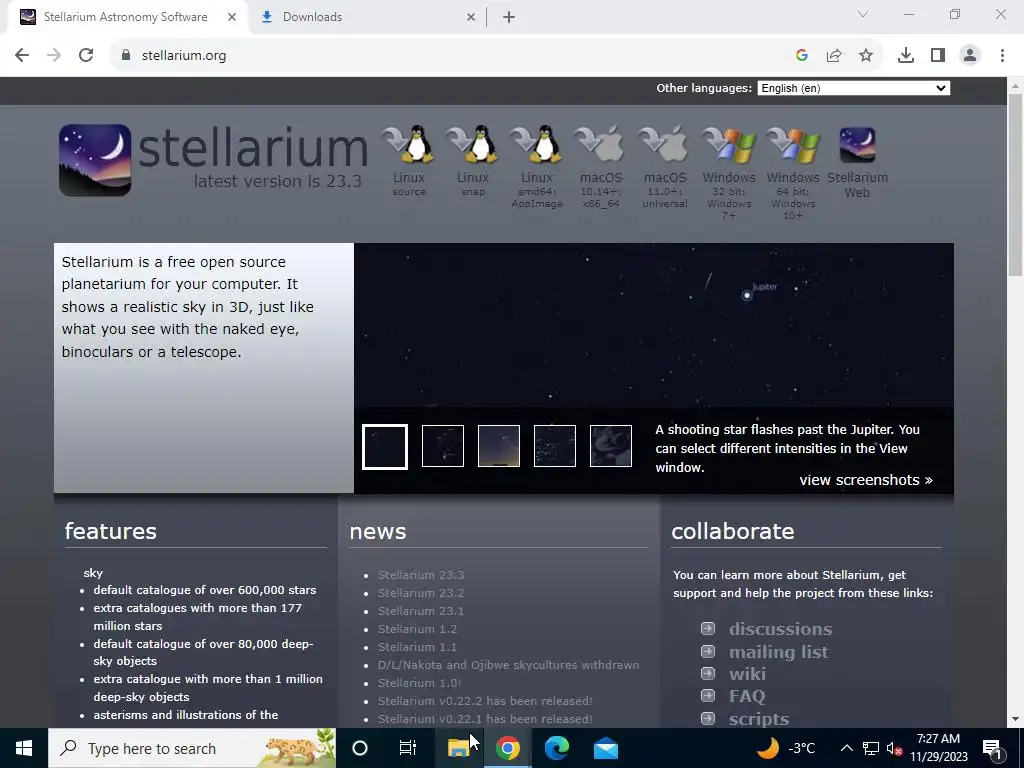The width and height of the screenshot is (1024, 768).
Task: Open File Explorer from taskbar
Action: [x=458, y=748]
